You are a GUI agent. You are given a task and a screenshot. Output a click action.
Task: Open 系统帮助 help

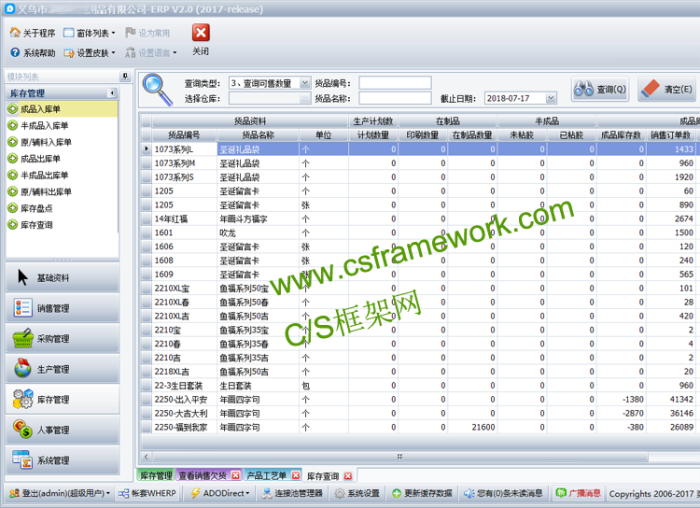point(33,53)
